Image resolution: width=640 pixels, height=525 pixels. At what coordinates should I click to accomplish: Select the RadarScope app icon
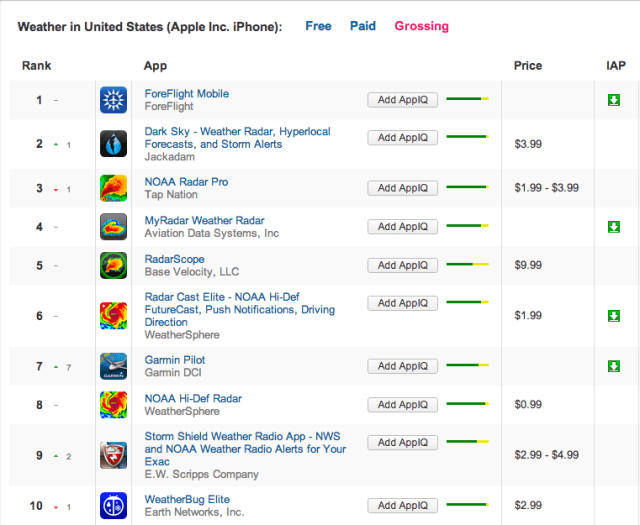113,265
